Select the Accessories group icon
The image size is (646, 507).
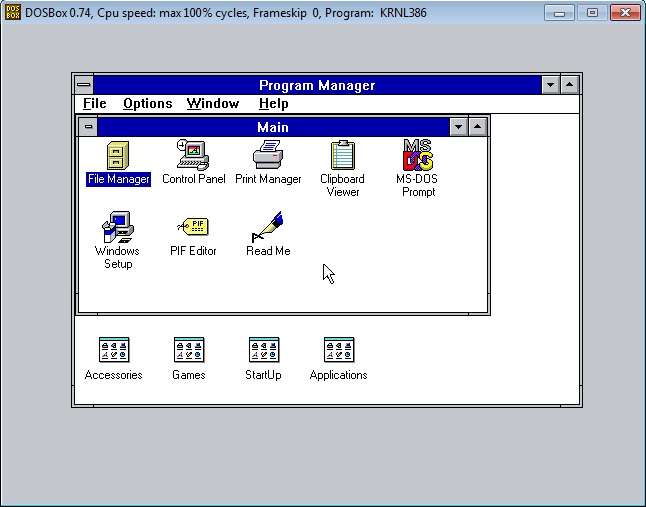point(114,350)
